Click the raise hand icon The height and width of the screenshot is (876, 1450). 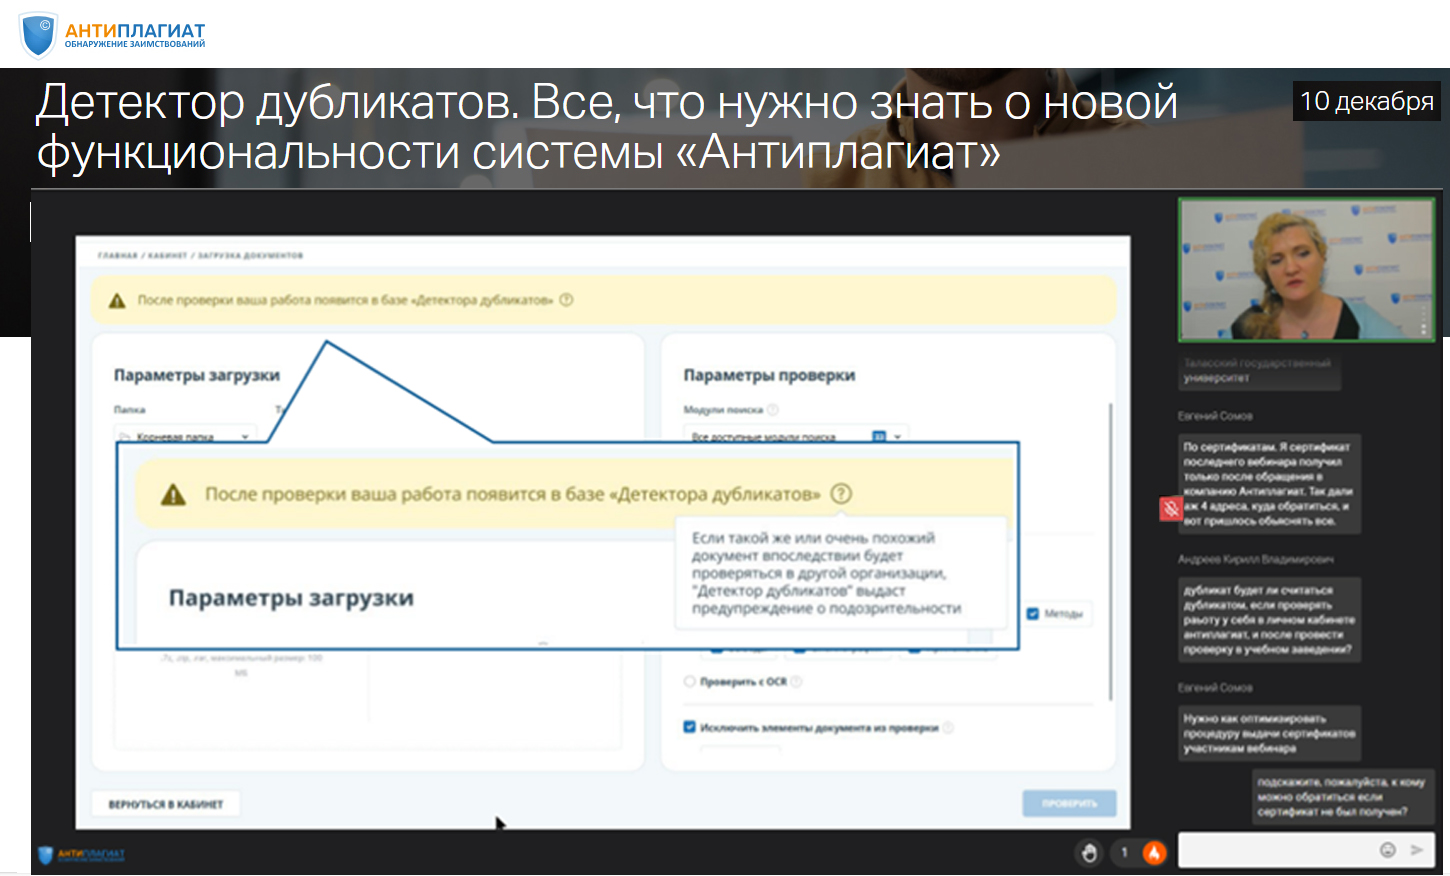click(x=1089, y=852)
